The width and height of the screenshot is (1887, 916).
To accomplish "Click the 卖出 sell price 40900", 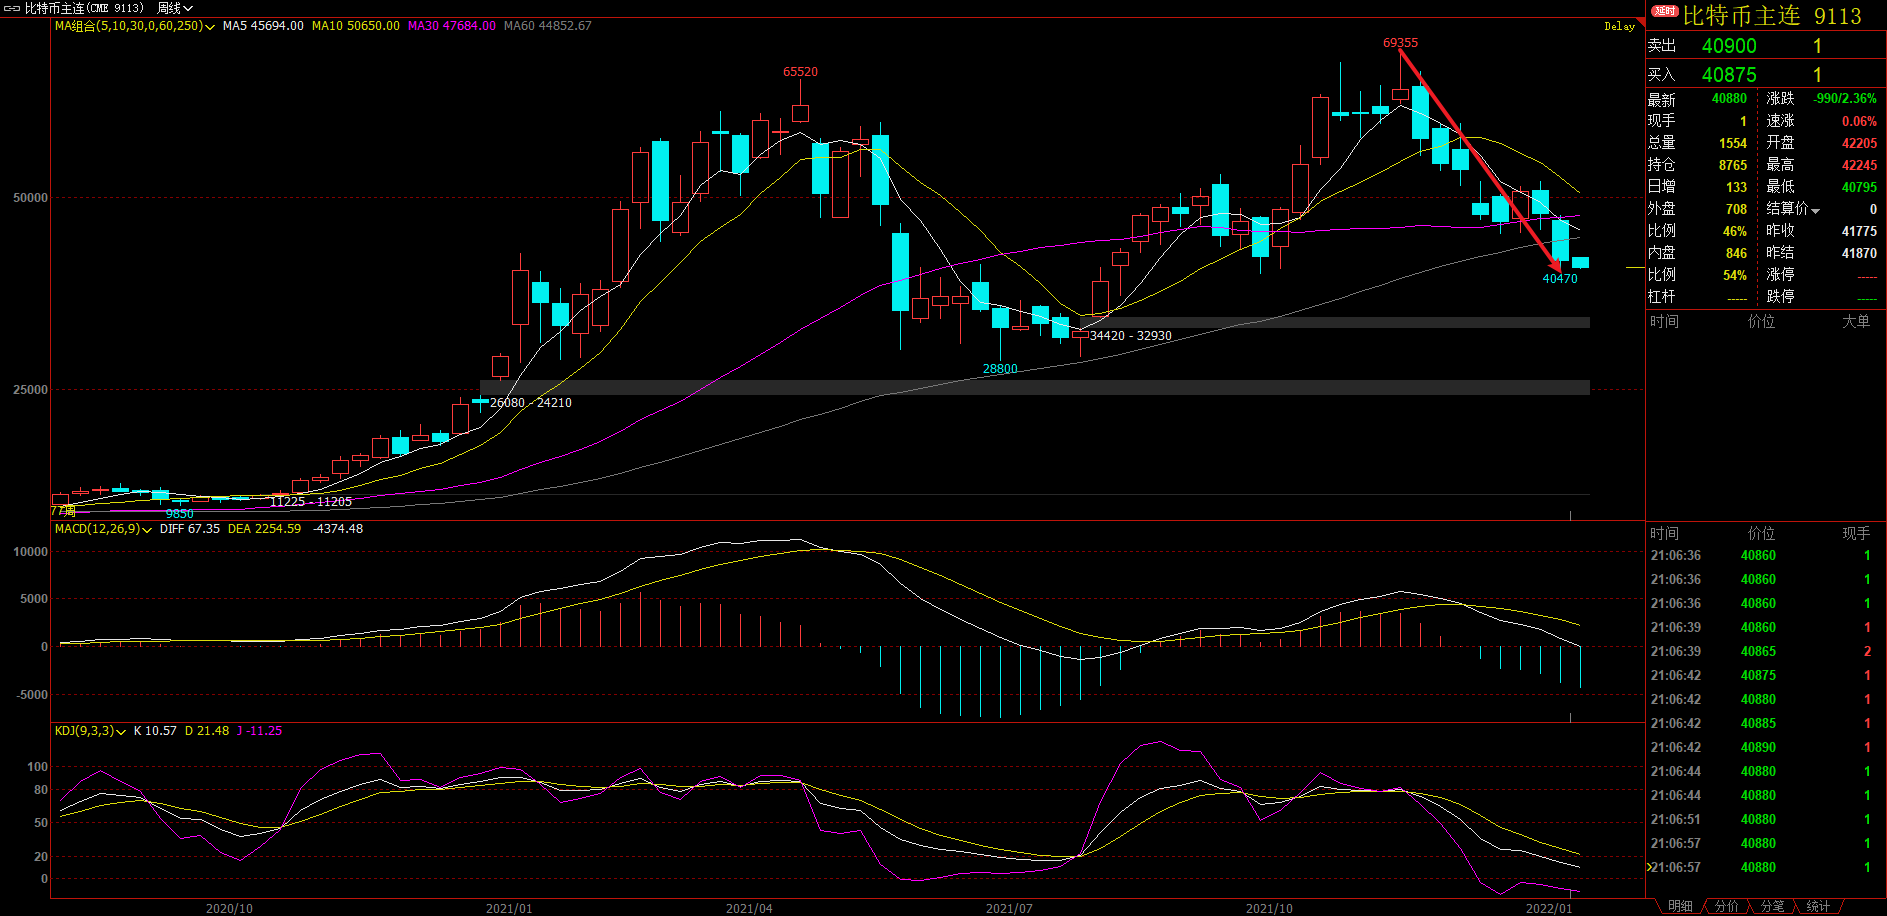I will tap(1729, 46).
